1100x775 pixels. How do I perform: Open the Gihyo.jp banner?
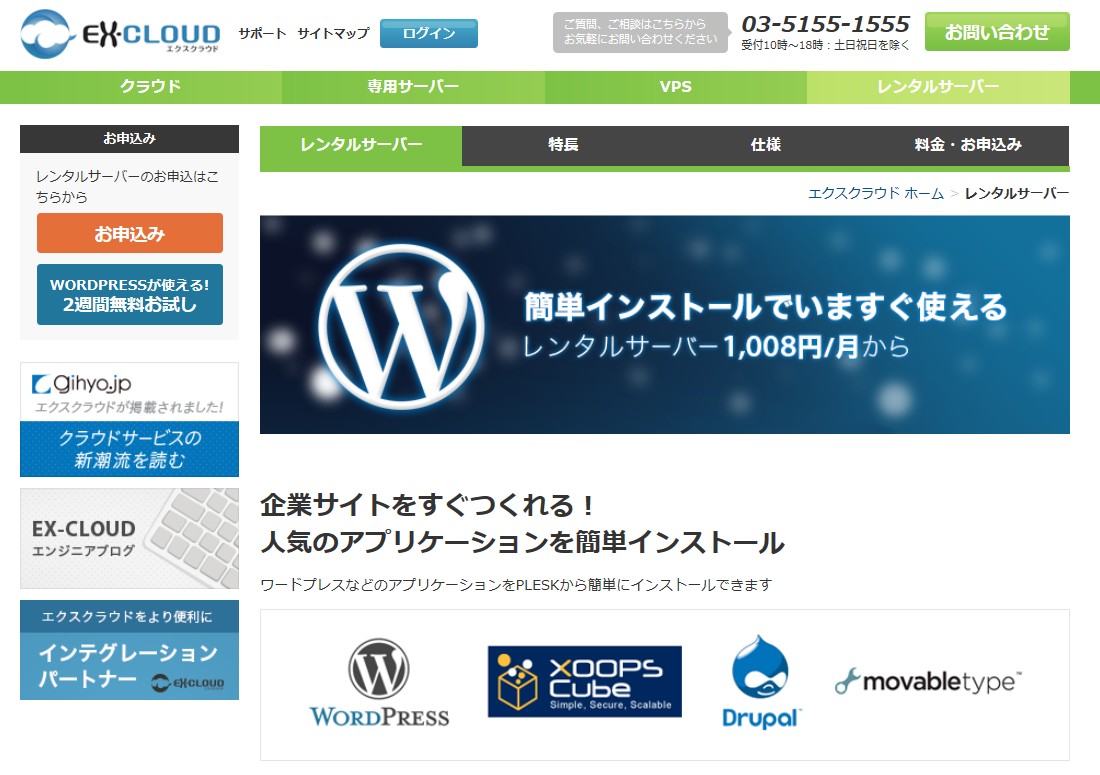pos(129,419)
